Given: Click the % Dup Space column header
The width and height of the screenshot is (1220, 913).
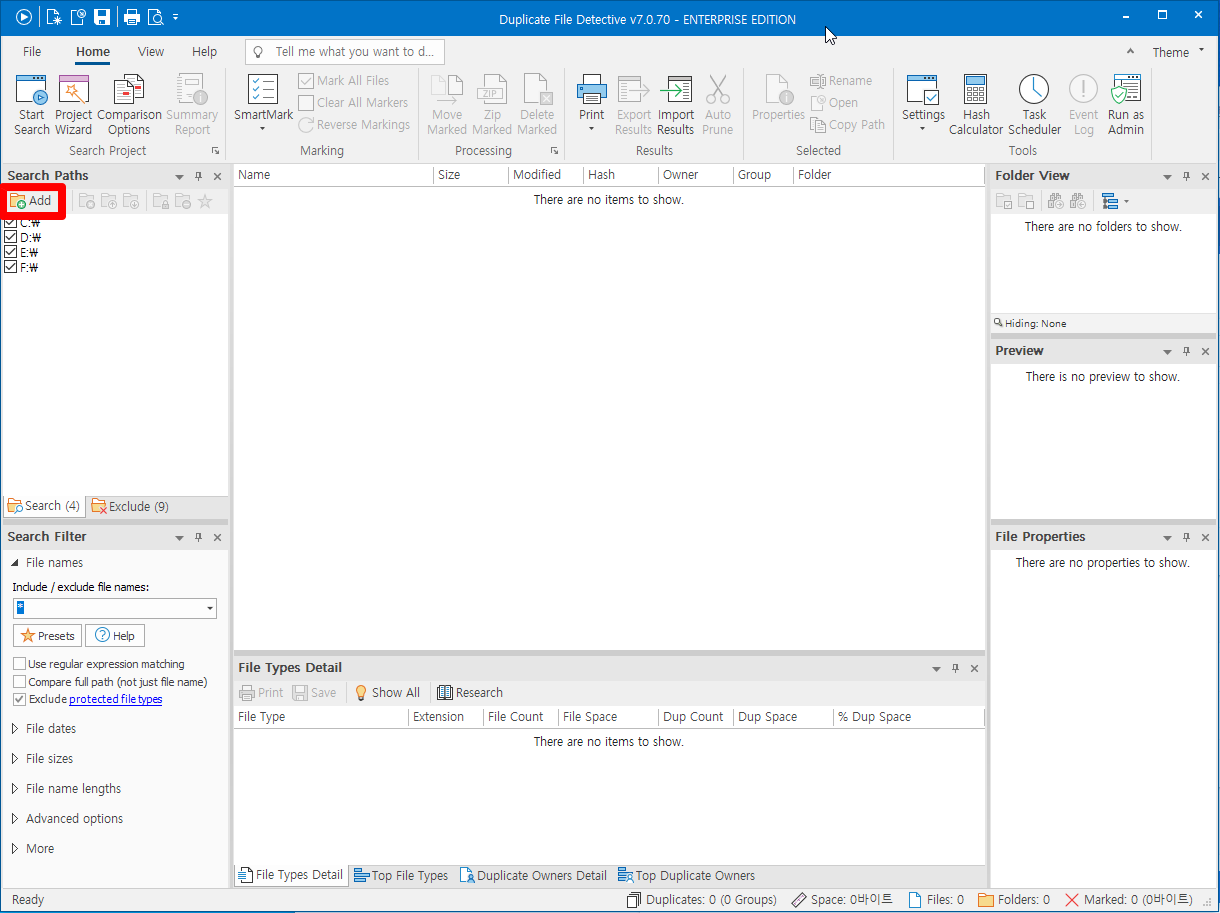Looking at the screenshot, I should pyautogui.click(x=908, y=717).
